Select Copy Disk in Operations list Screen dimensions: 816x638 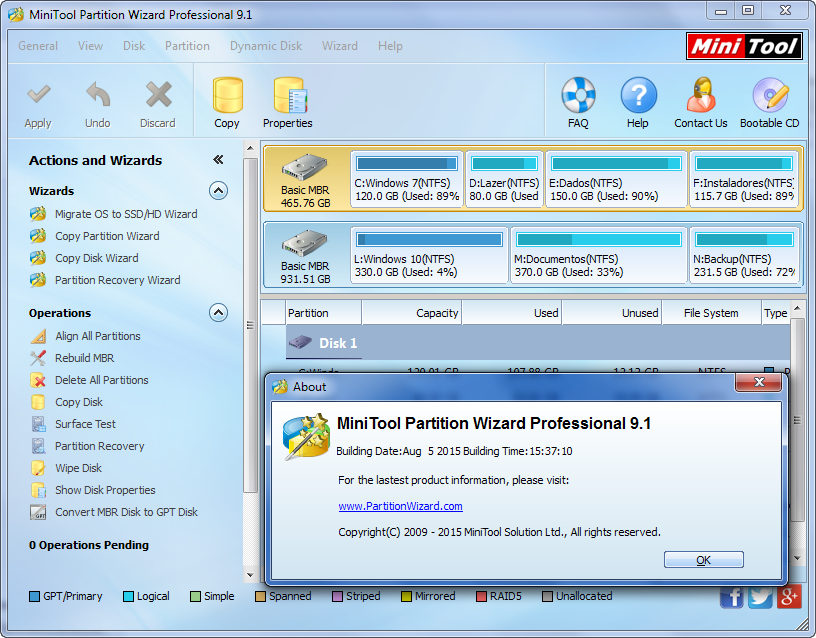coord(79,402)
